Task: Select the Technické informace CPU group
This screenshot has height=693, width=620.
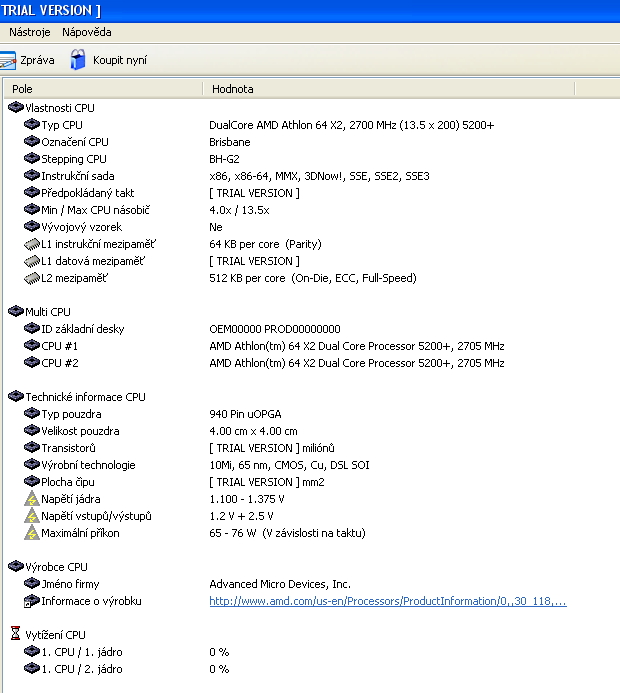Action: point(85,397)
